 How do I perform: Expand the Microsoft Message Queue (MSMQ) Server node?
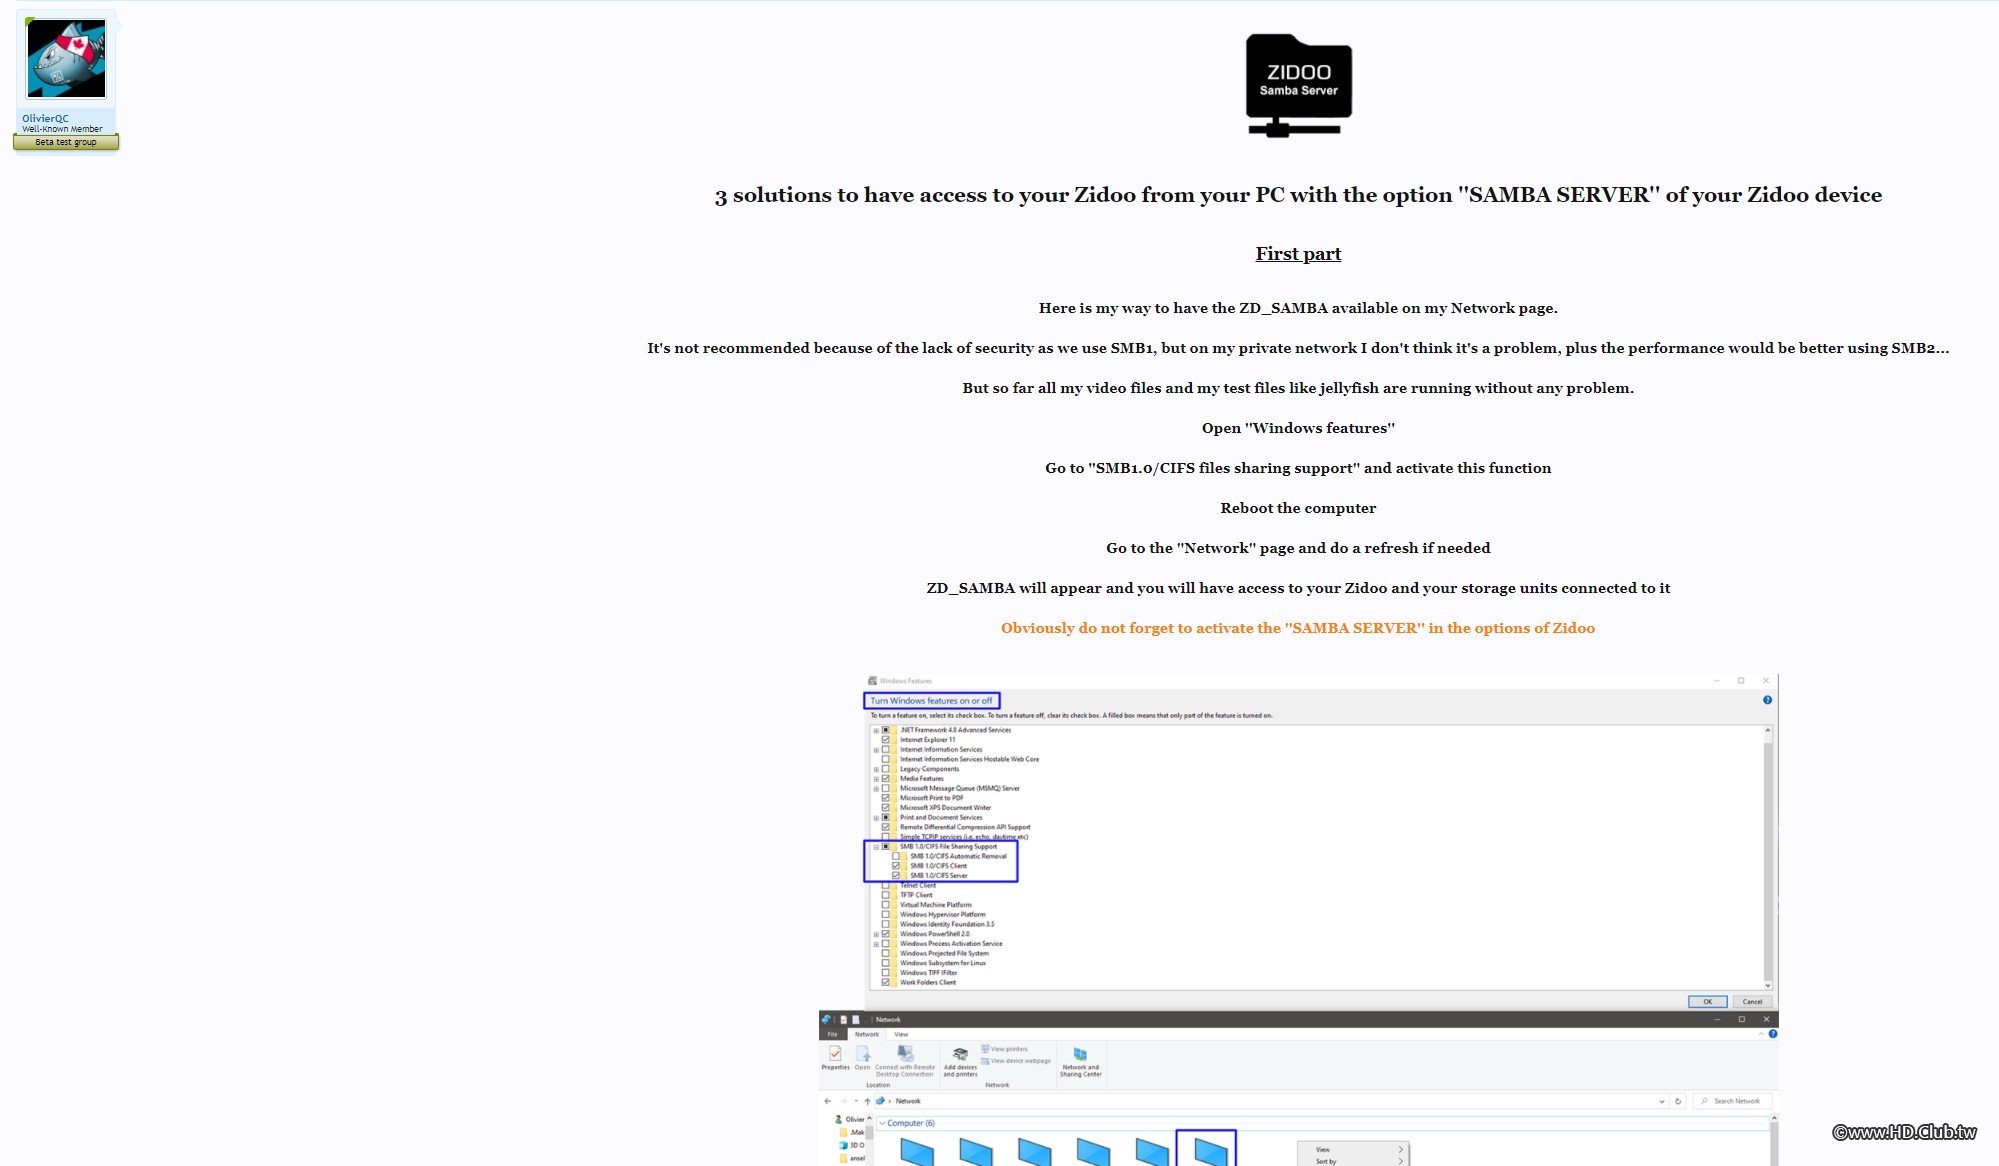click(876, 789)
